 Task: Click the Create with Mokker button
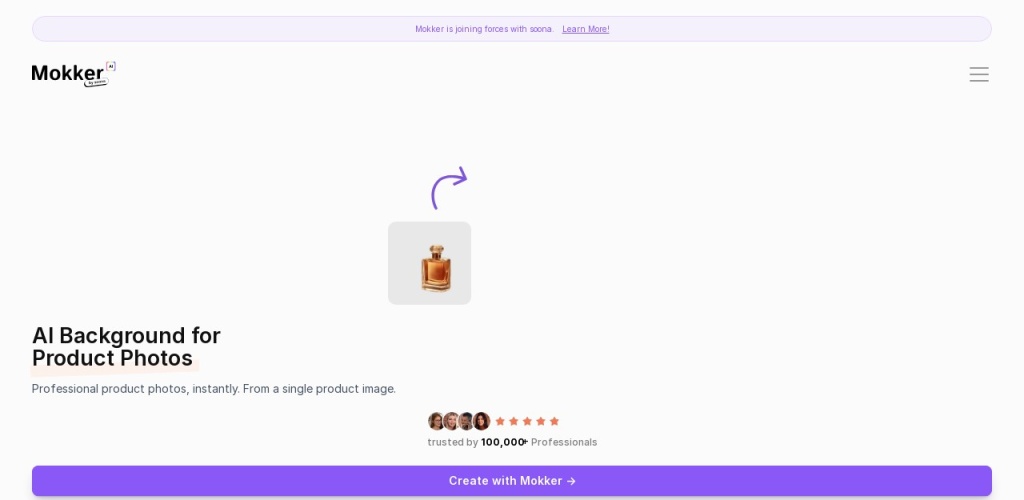click(x=511, y=481)
